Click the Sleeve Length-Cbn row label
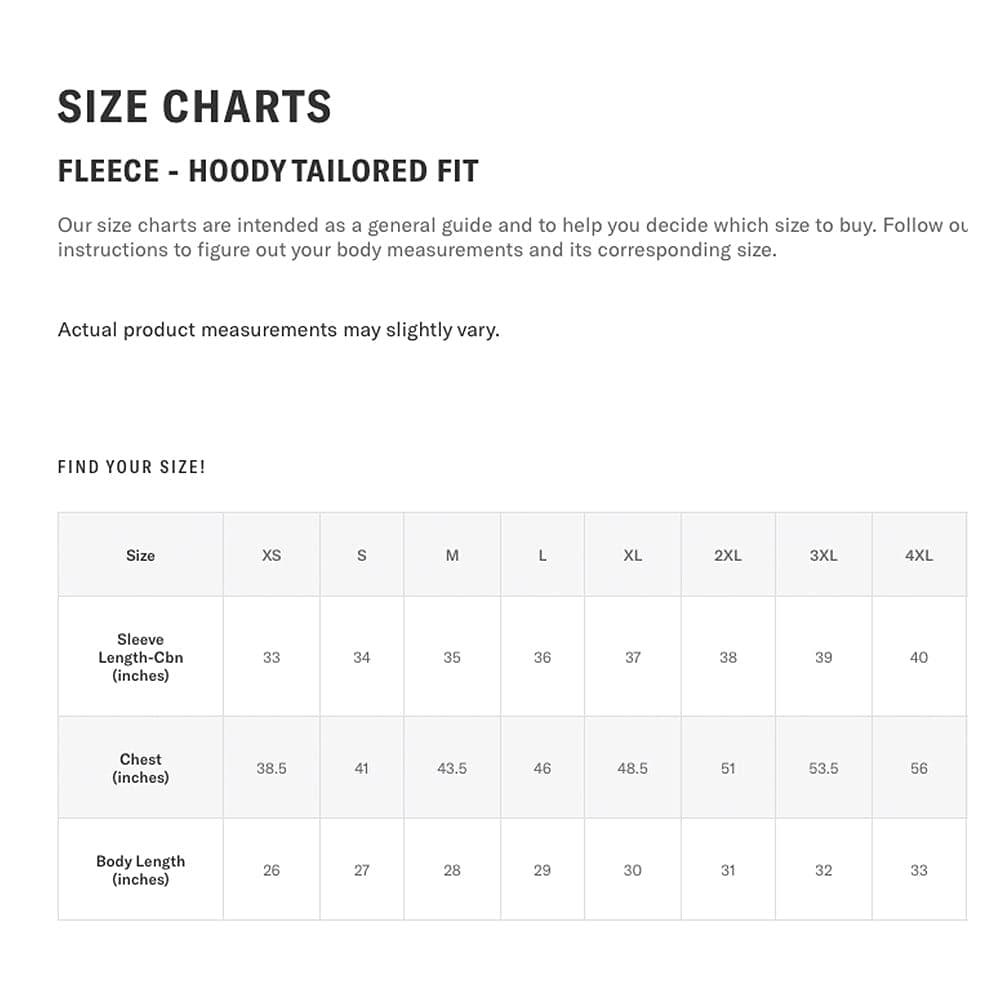Screen dimensions: 1000x1000 click(141, 657)
